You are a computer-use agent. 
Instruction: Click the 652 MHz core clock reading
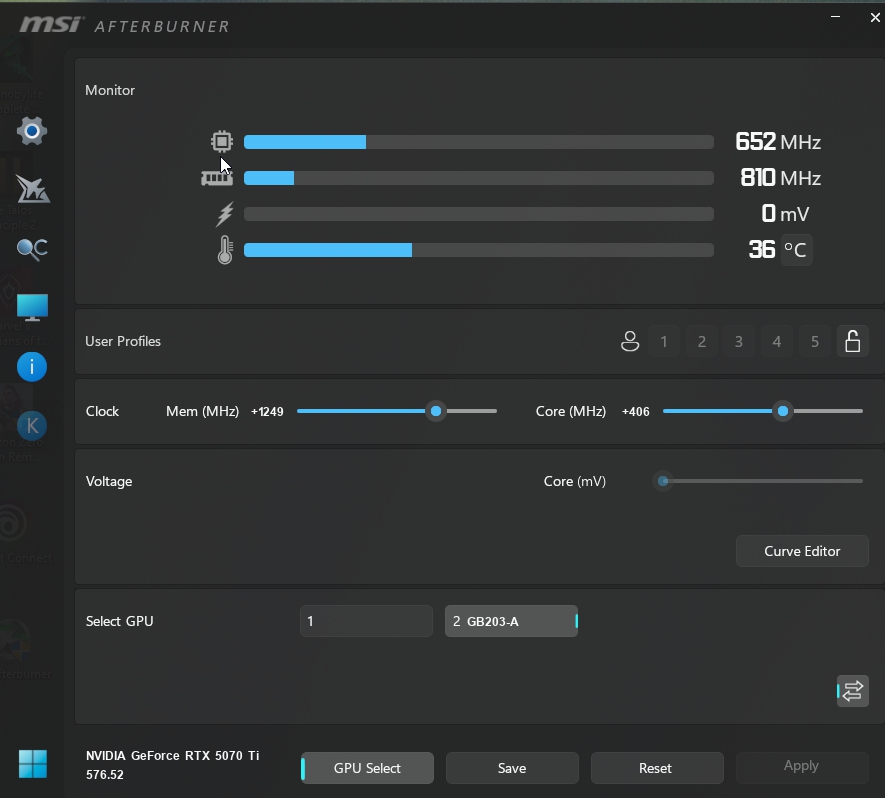coord(778,142)
